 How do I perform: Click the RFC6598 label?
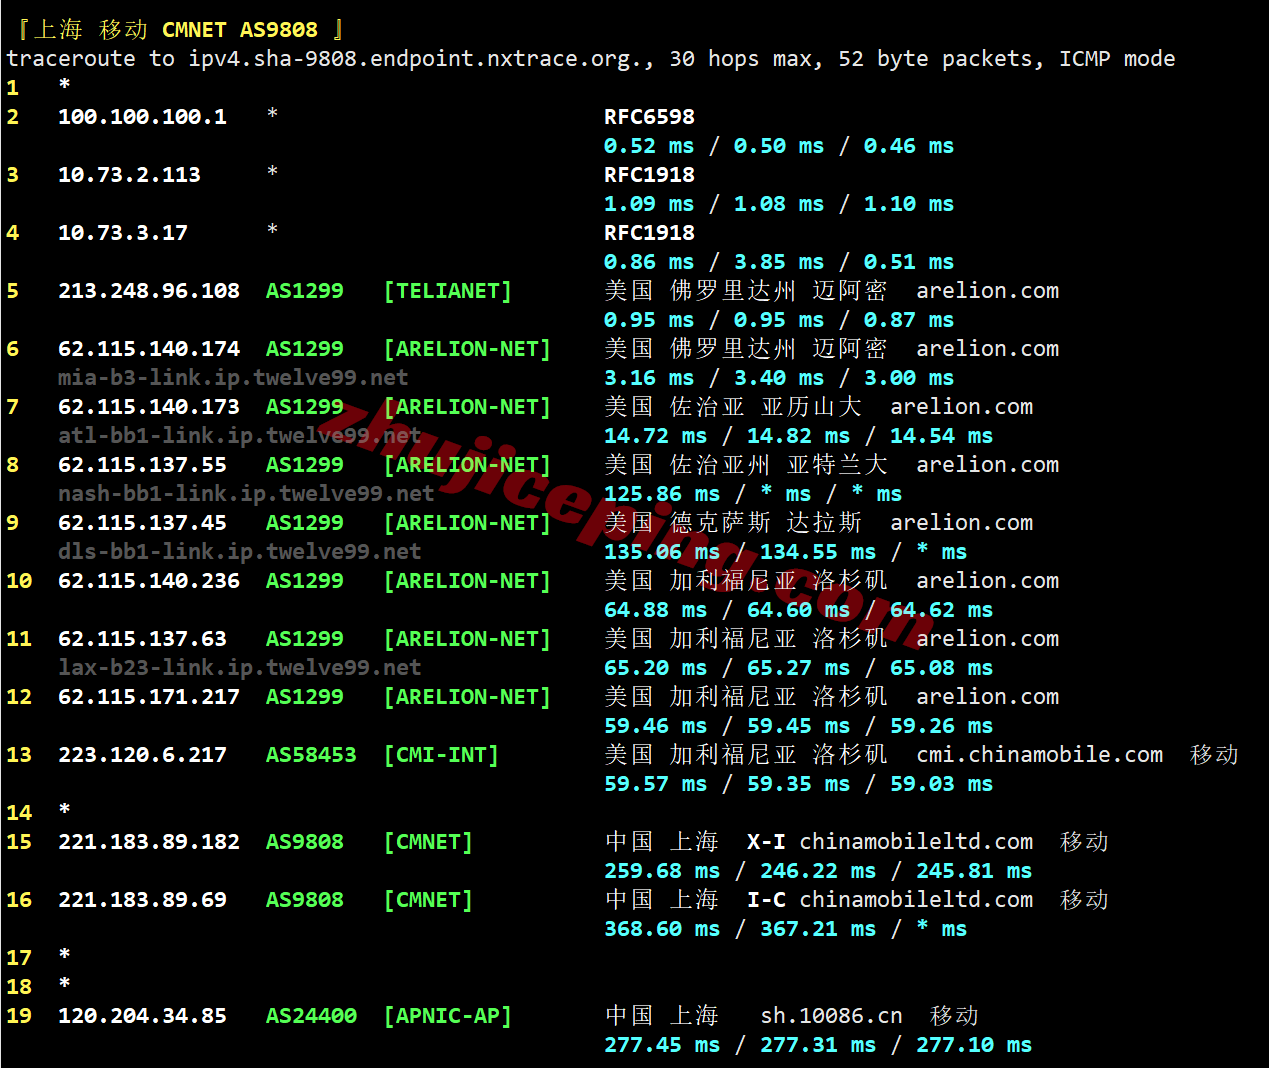(x=649, y=117)
